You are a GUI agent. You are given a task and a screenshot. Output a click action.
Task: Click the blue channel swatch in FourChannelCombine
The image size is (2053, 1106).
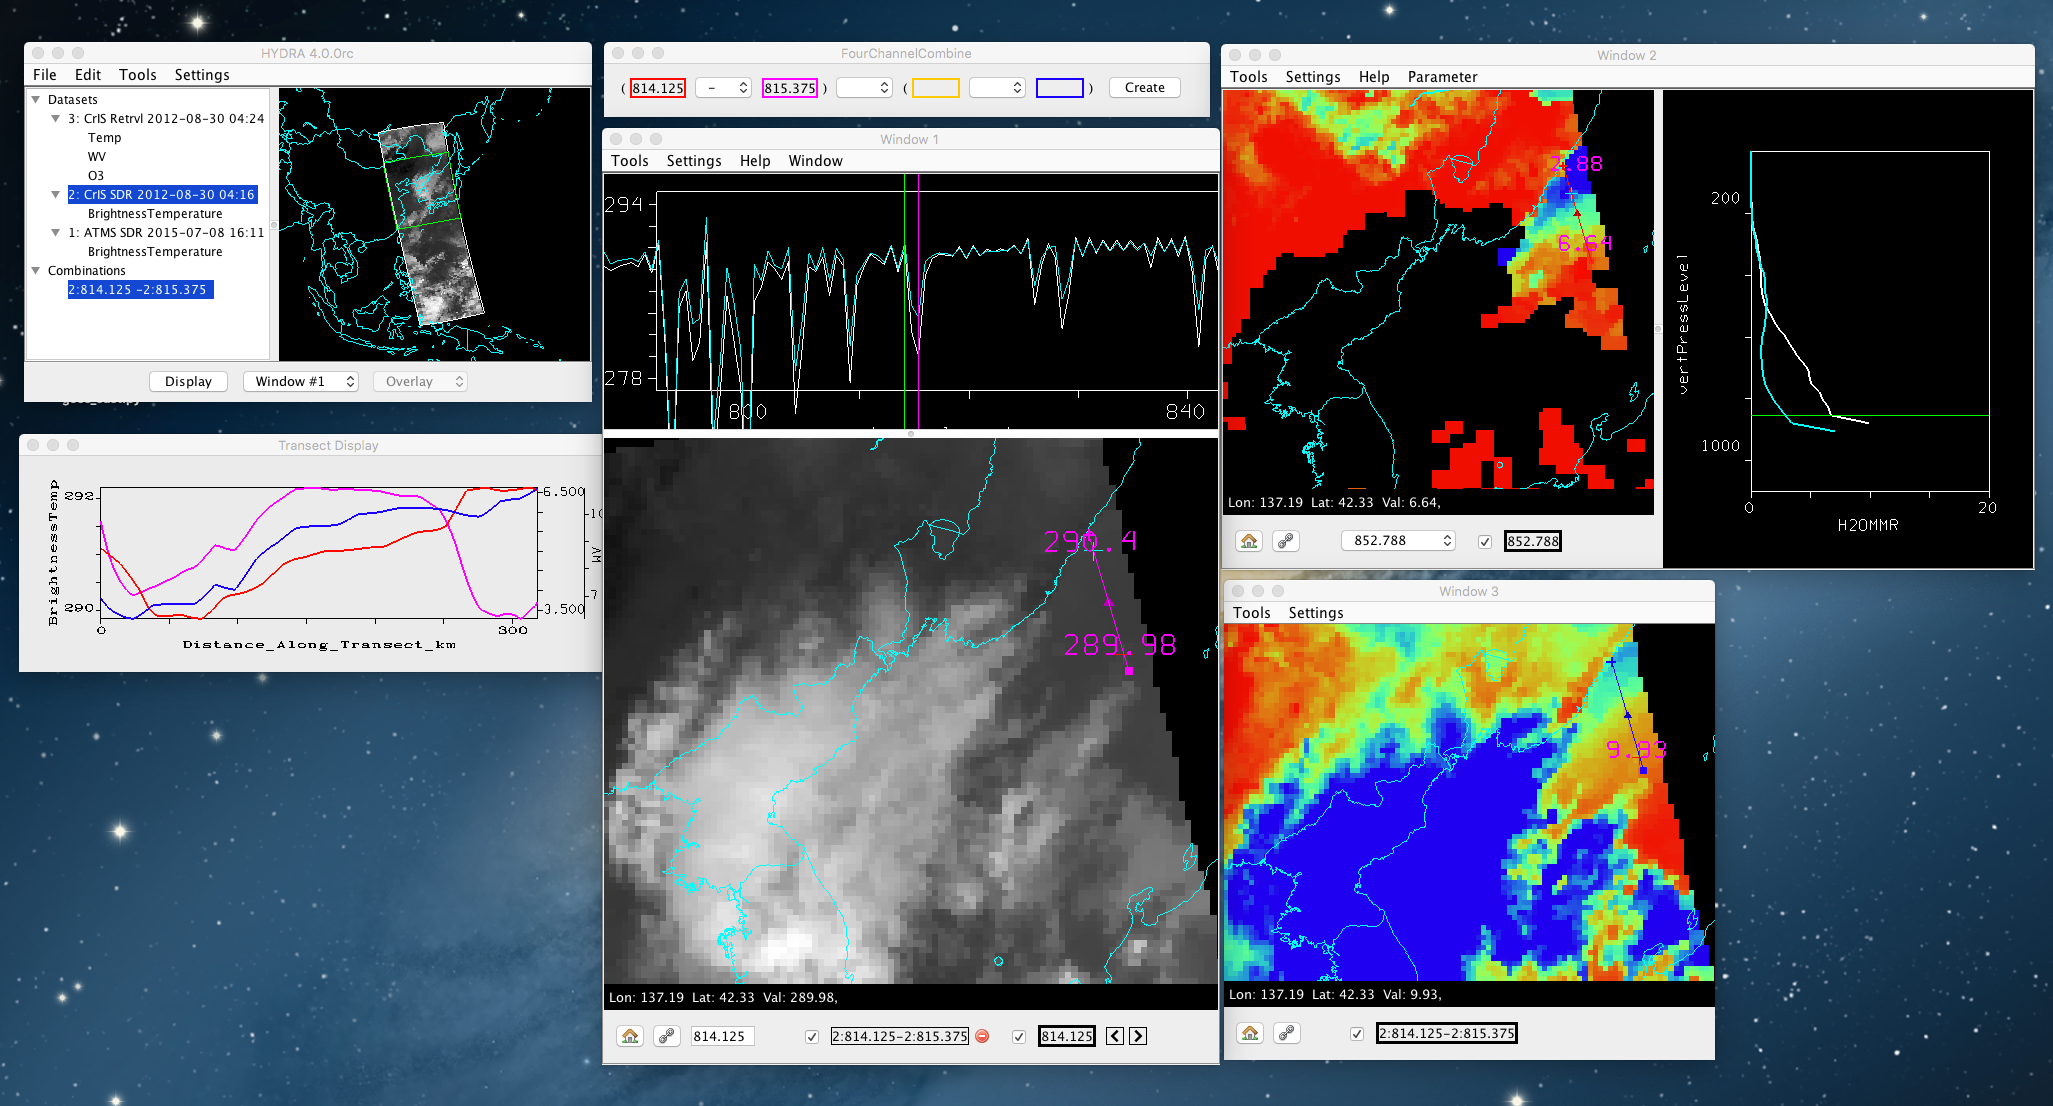click(x=1059, y=88)
